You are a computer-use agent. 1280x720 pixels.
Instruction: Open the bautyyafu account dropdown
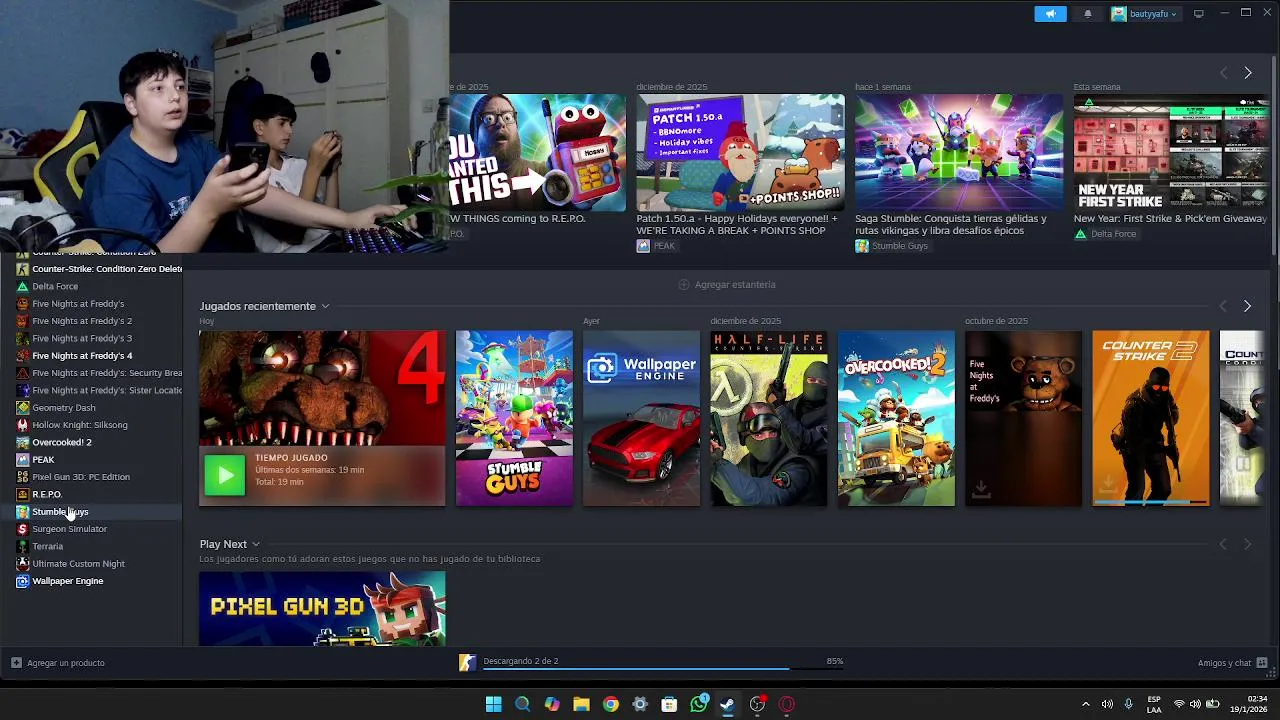point(1144,14)
